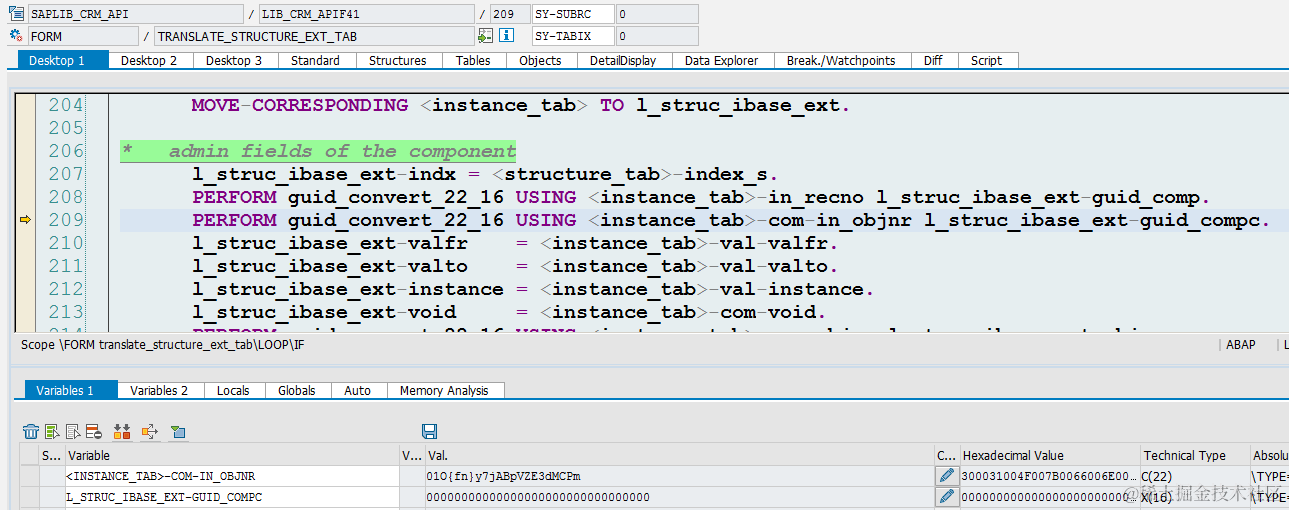Go to the Tables tab
1289x510 pixels.
tap(473, 60)
